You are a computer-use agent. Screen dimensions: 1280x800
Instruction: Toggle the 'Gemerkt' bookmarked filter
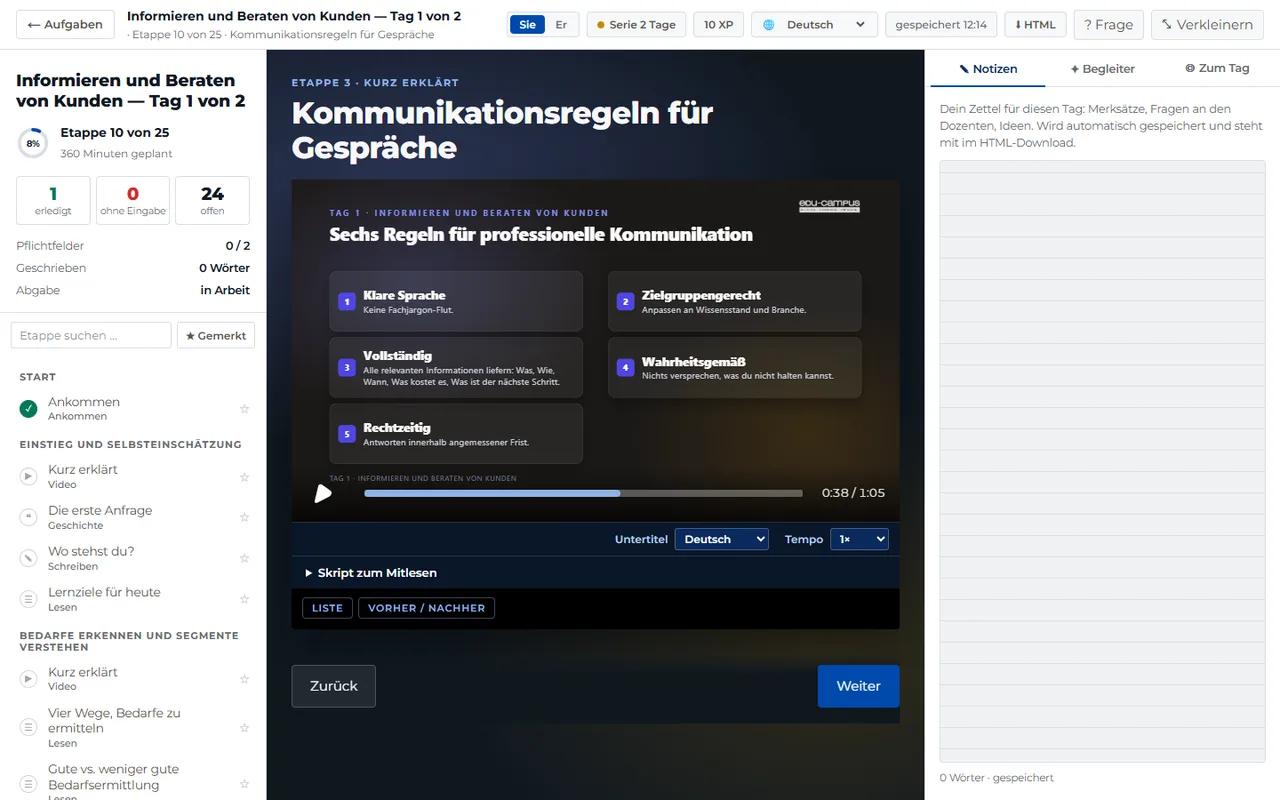pos(216,336)
